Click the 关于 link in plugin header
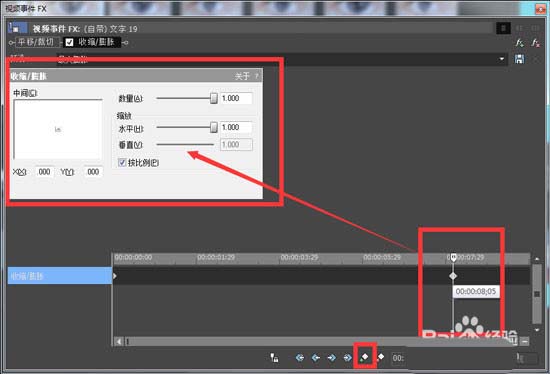Image resolution: width=550 pixels, height=374 pixels. (x=242, y=76)
